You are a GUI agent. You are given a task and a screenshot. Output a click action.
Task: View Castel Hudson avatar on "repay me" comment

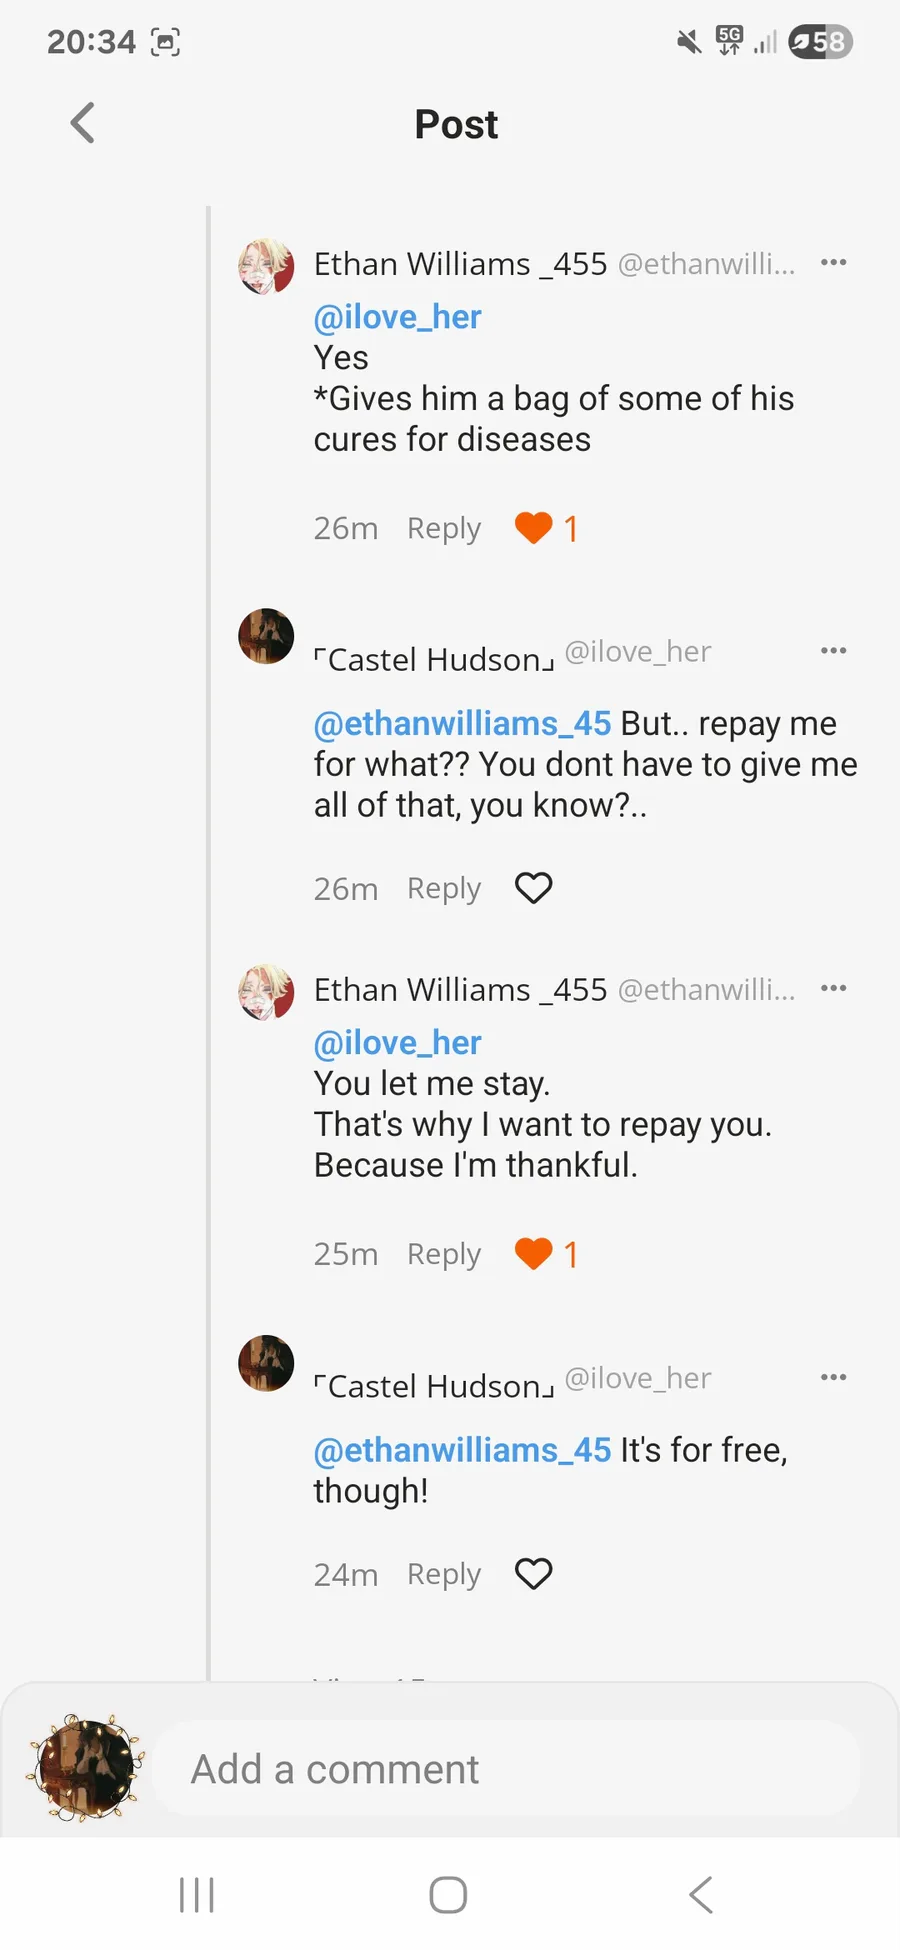266,636
